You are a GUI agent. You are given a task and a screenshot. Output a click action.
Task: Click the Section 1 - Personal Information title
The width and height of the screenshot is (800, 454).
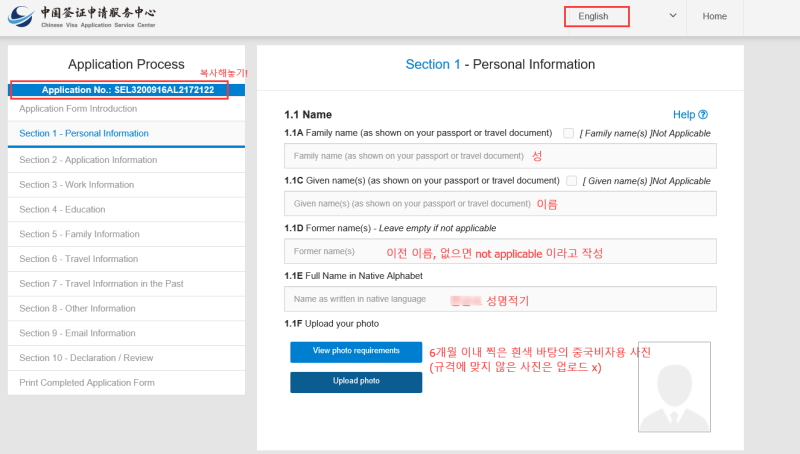[x=500, y=64]
